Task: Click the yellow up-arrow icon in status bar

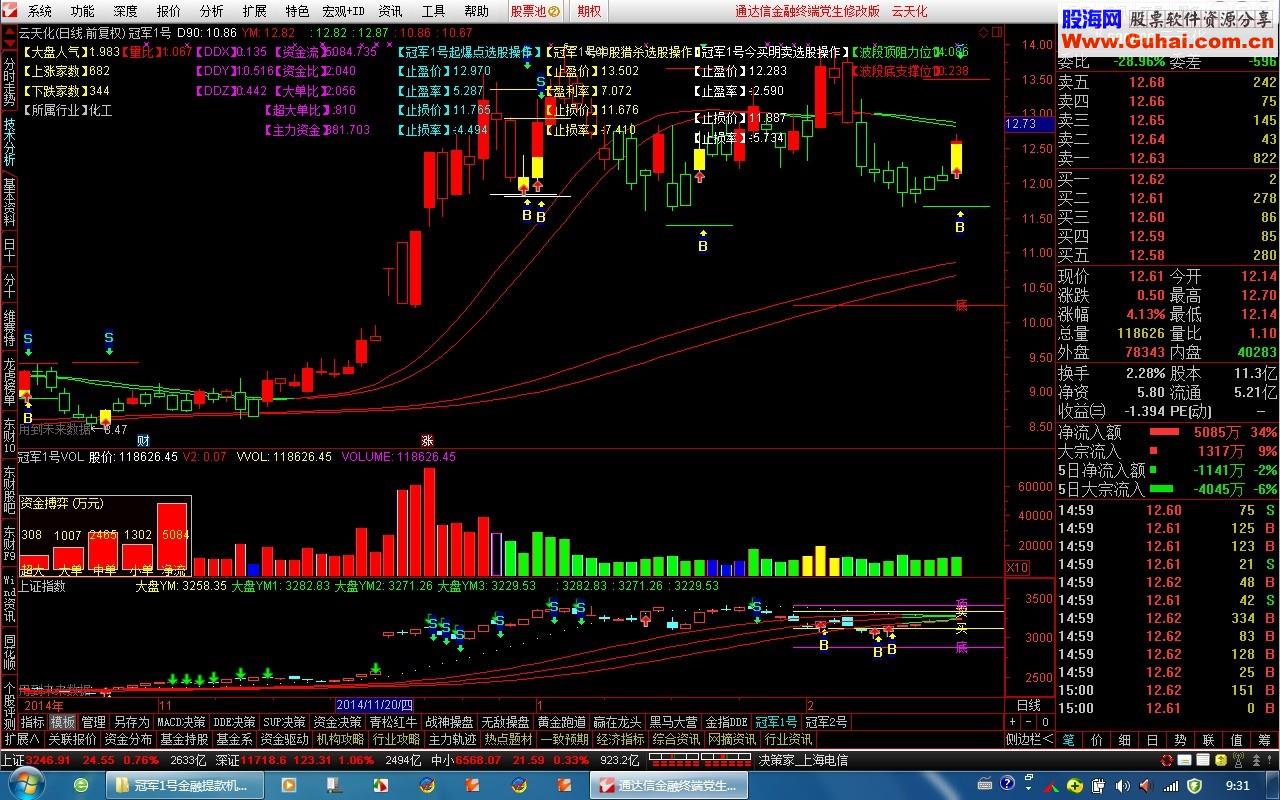Action: pos(1221,760)
